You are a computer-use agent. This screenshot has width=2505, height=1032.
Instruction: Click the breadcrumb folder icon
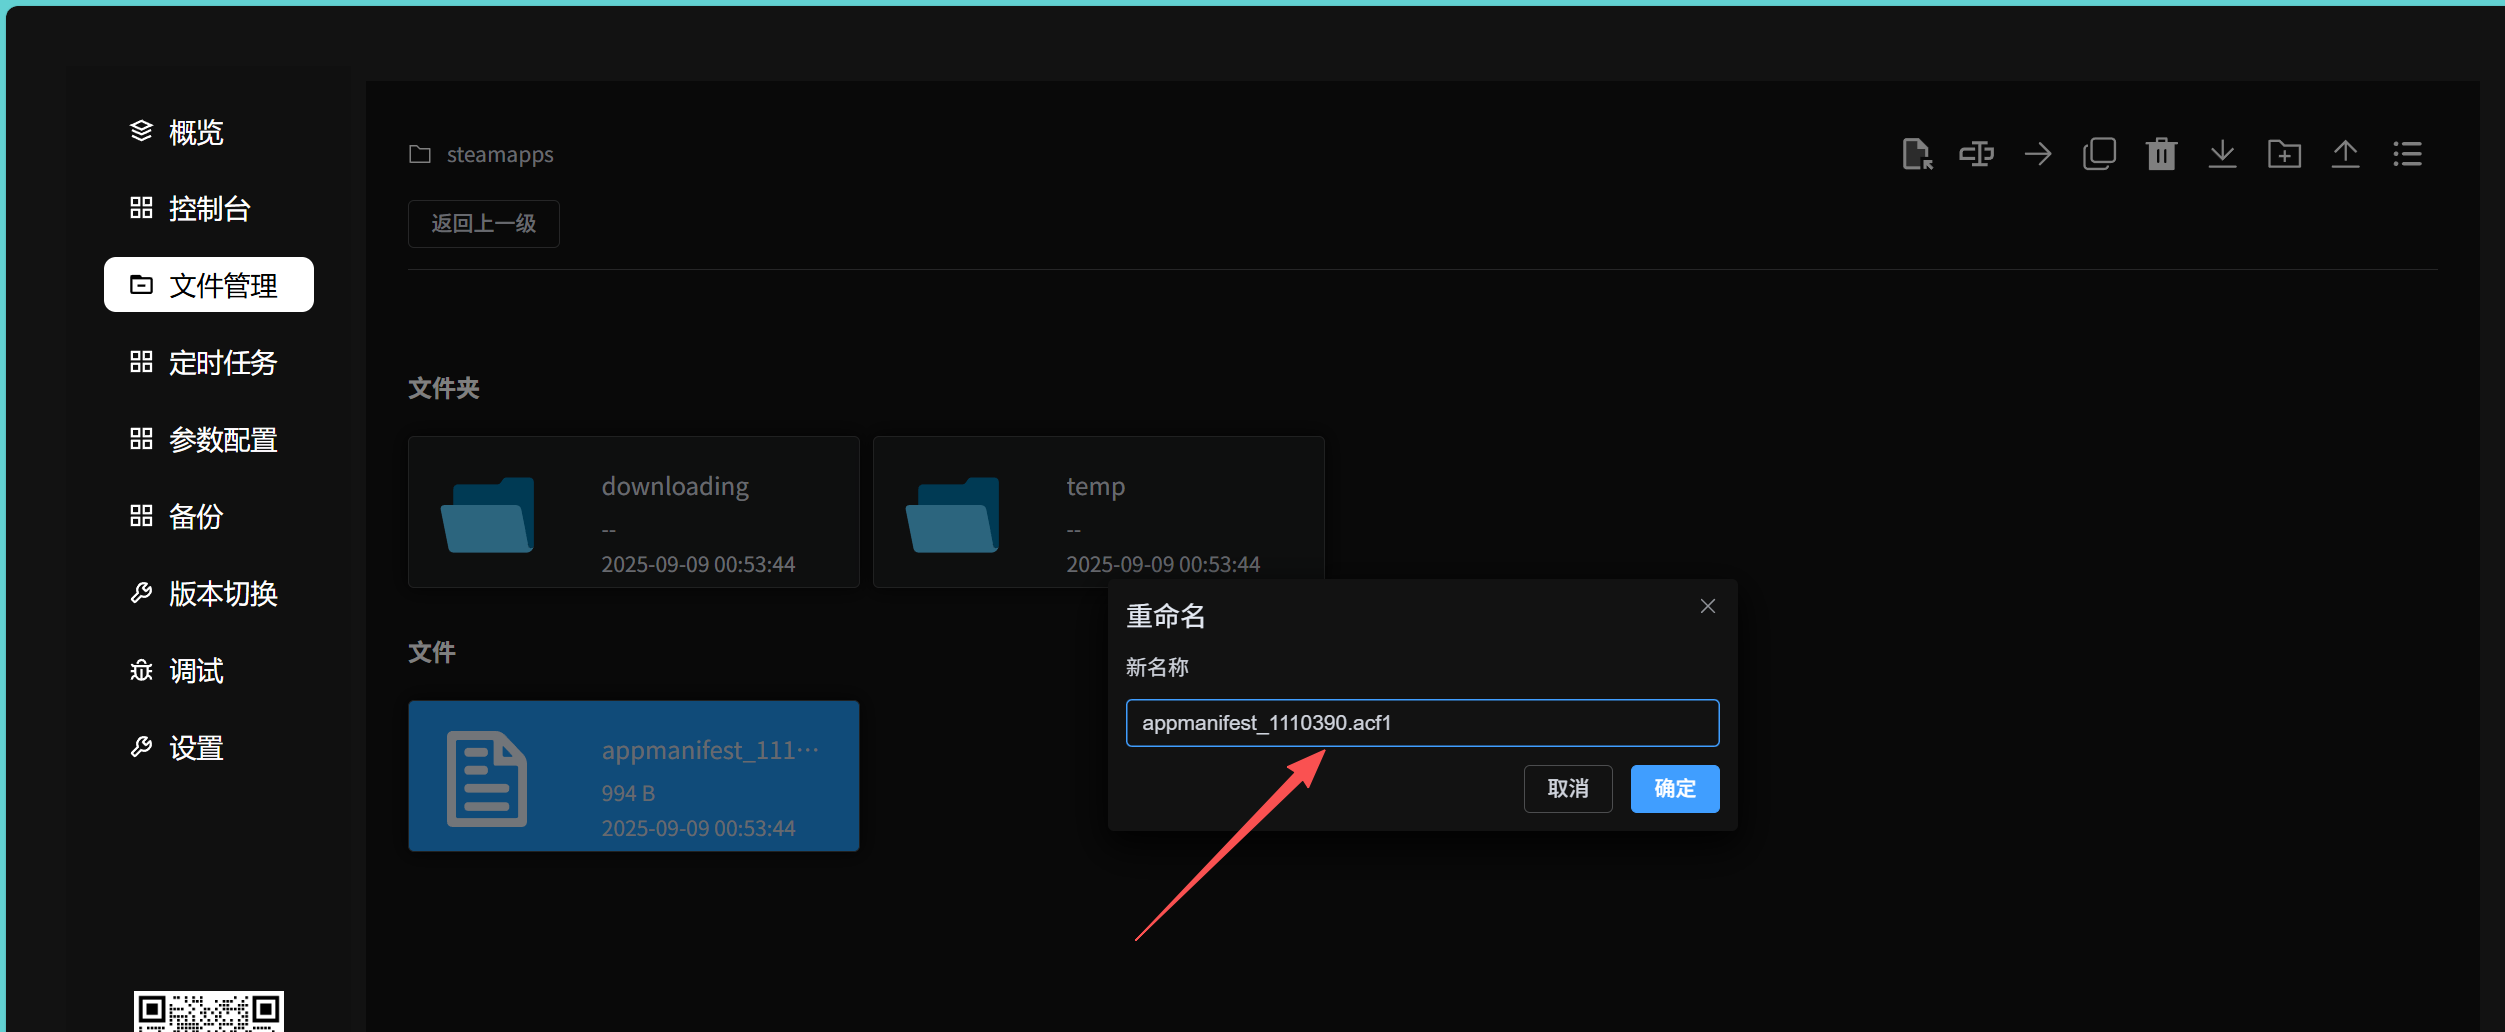420,154
